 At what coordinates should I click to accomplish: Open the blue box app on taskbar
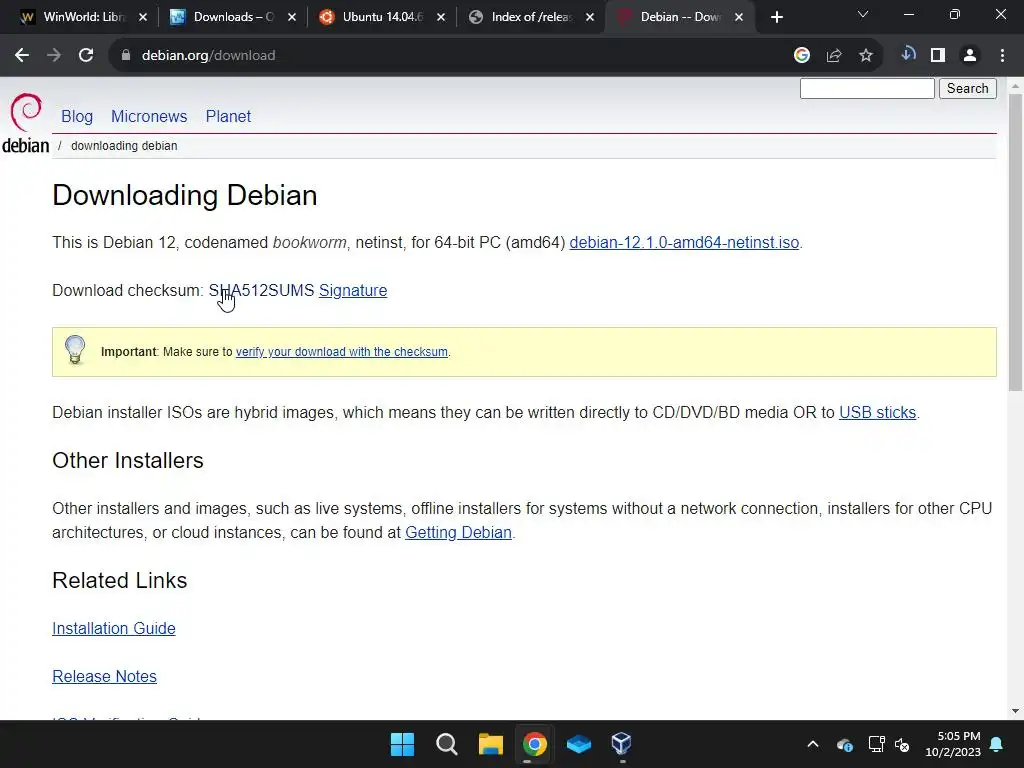(x=579, y=744)
